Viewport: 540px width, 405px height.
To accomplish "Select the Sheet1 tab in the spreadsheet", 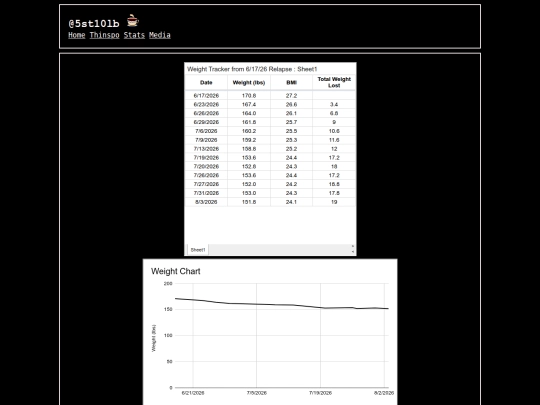I will [198, 250].
